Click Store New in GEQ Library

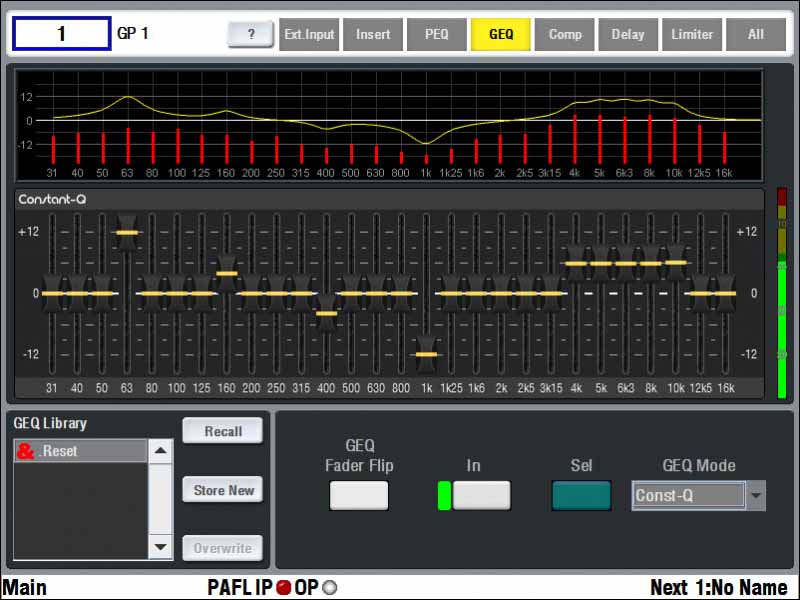point(223,490)
